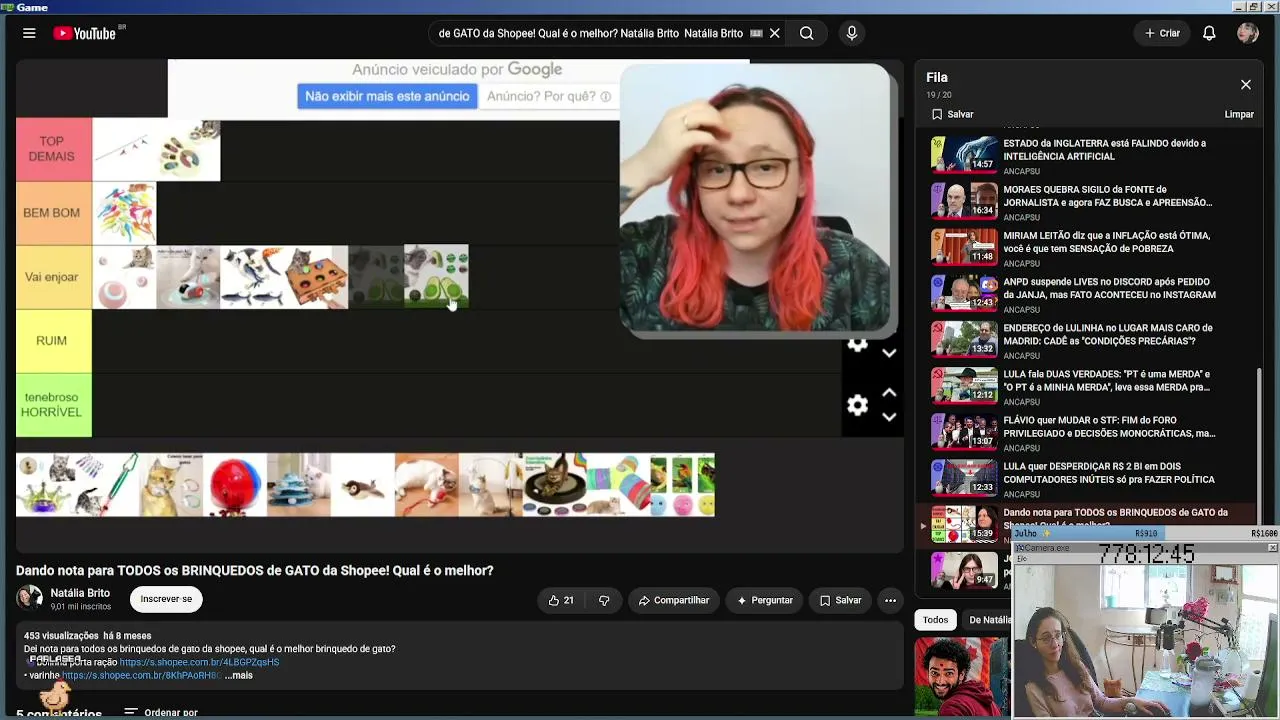Open the account avatar menu
The image size is (1280, 720).
click(1248, 33)
